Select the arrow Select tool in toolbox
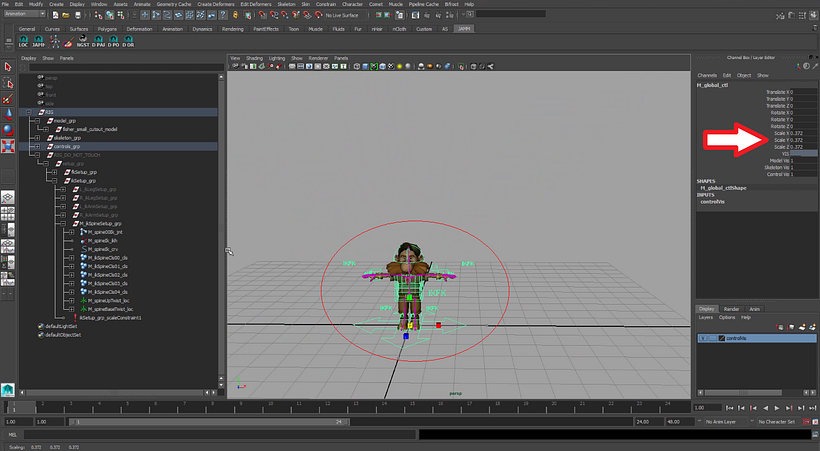Image resolution: width=820 pixels, height=451 pixels. click(x=8, y=69)
